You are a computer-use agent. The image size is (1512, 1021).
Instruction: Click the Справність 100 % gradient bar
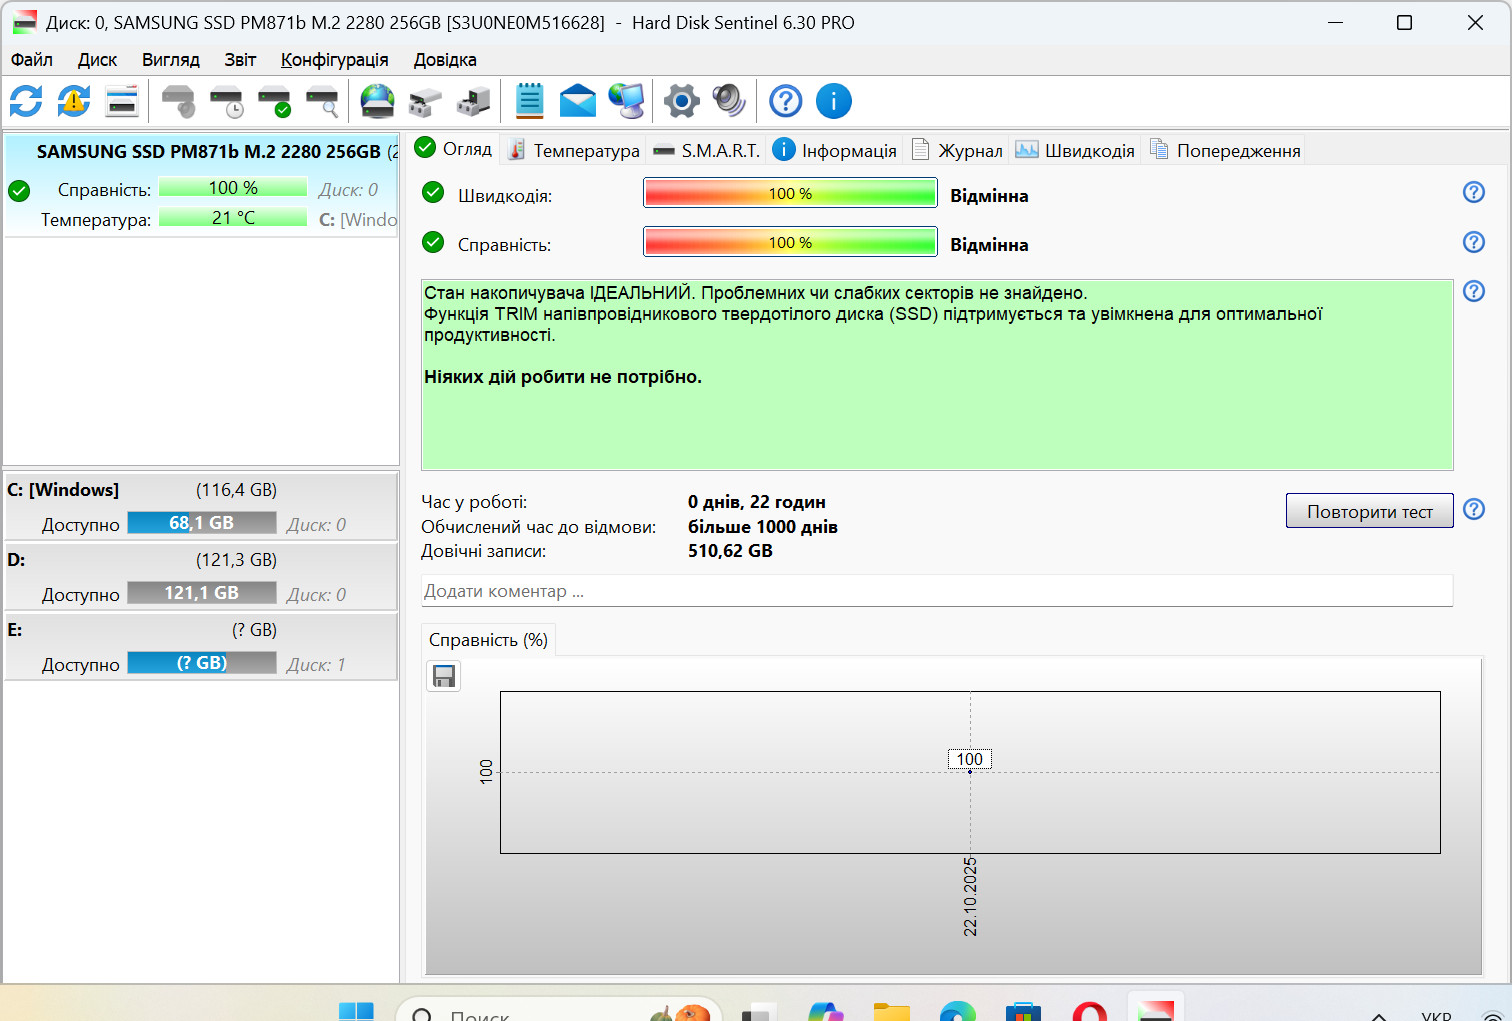[x=790, y=242]
